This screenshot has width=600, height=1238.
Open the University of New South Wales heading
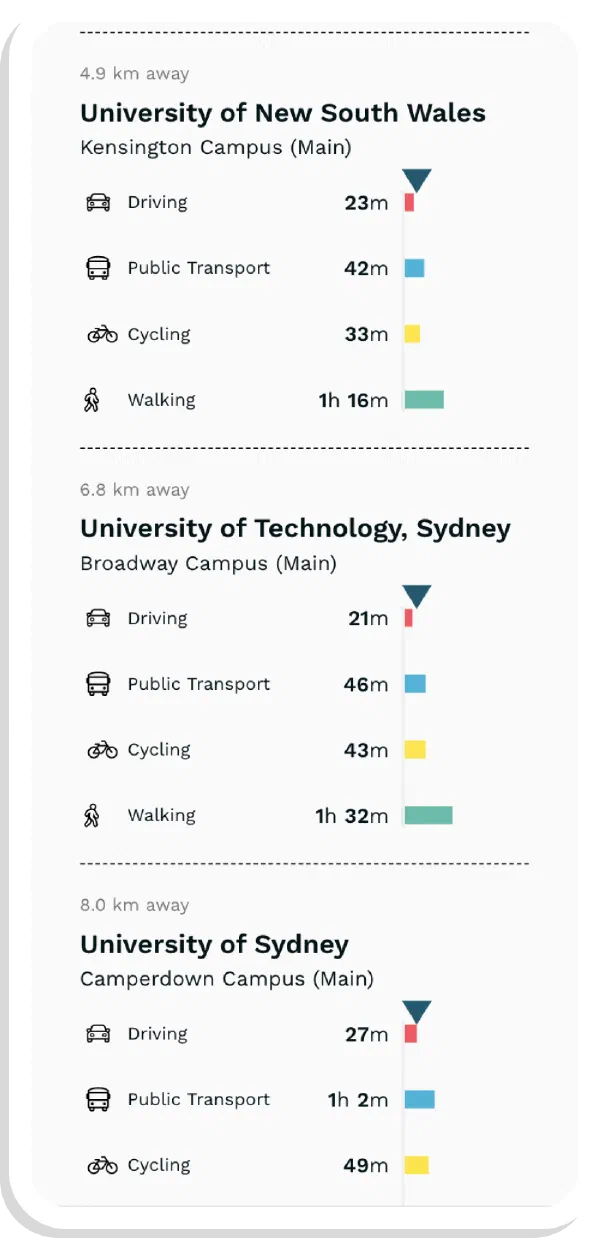click(x=283, y=112)
